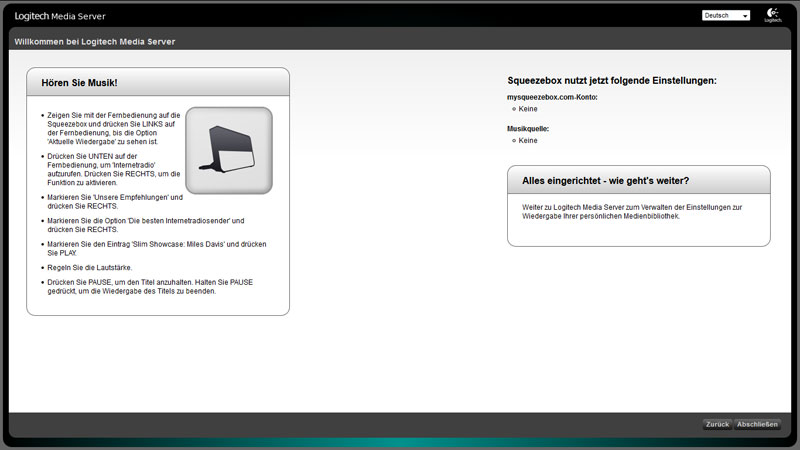Viewport: 800px width, 450px height.
Task: Click the 'Drücken Sie PAUSE' bullet
Action: click(150, 287)
